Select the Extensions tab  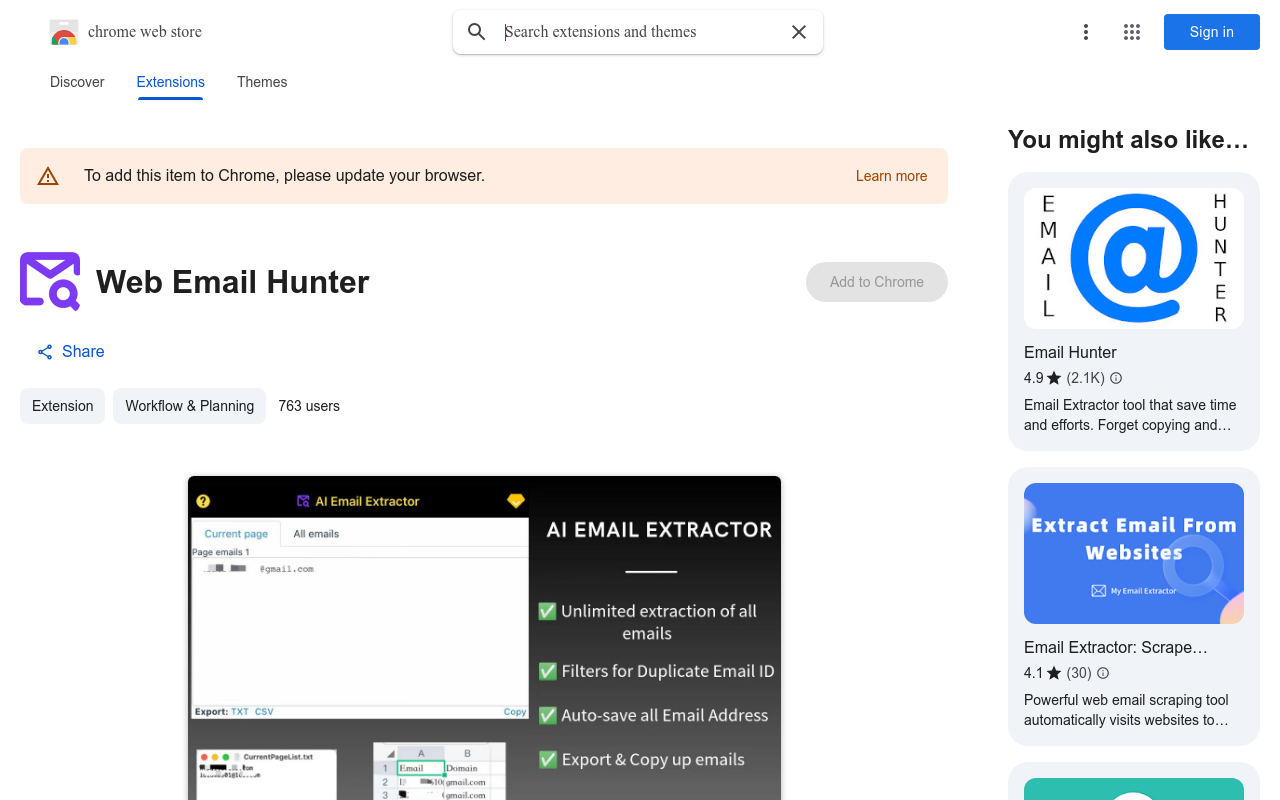pos(171,82)
